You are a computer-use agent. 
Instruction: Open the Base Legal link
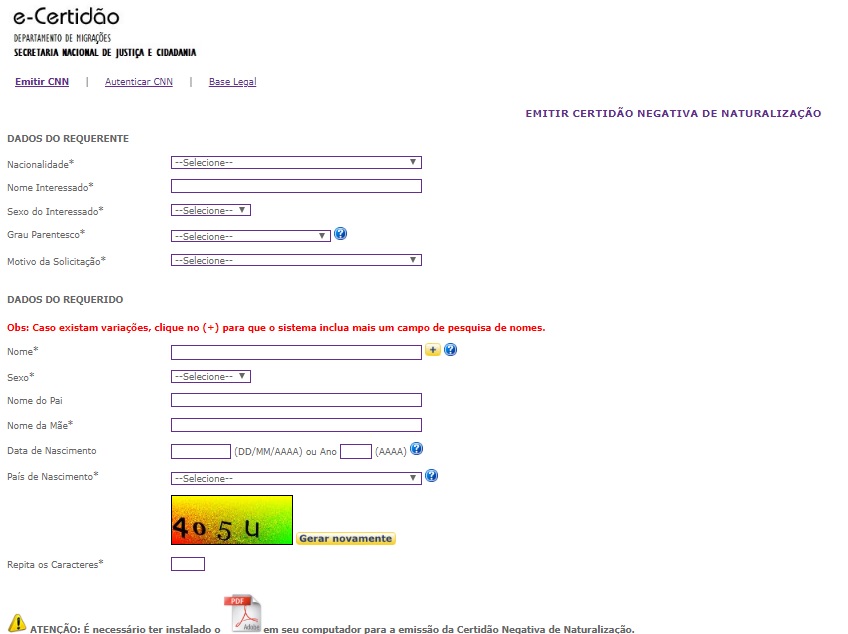point(233,82)
